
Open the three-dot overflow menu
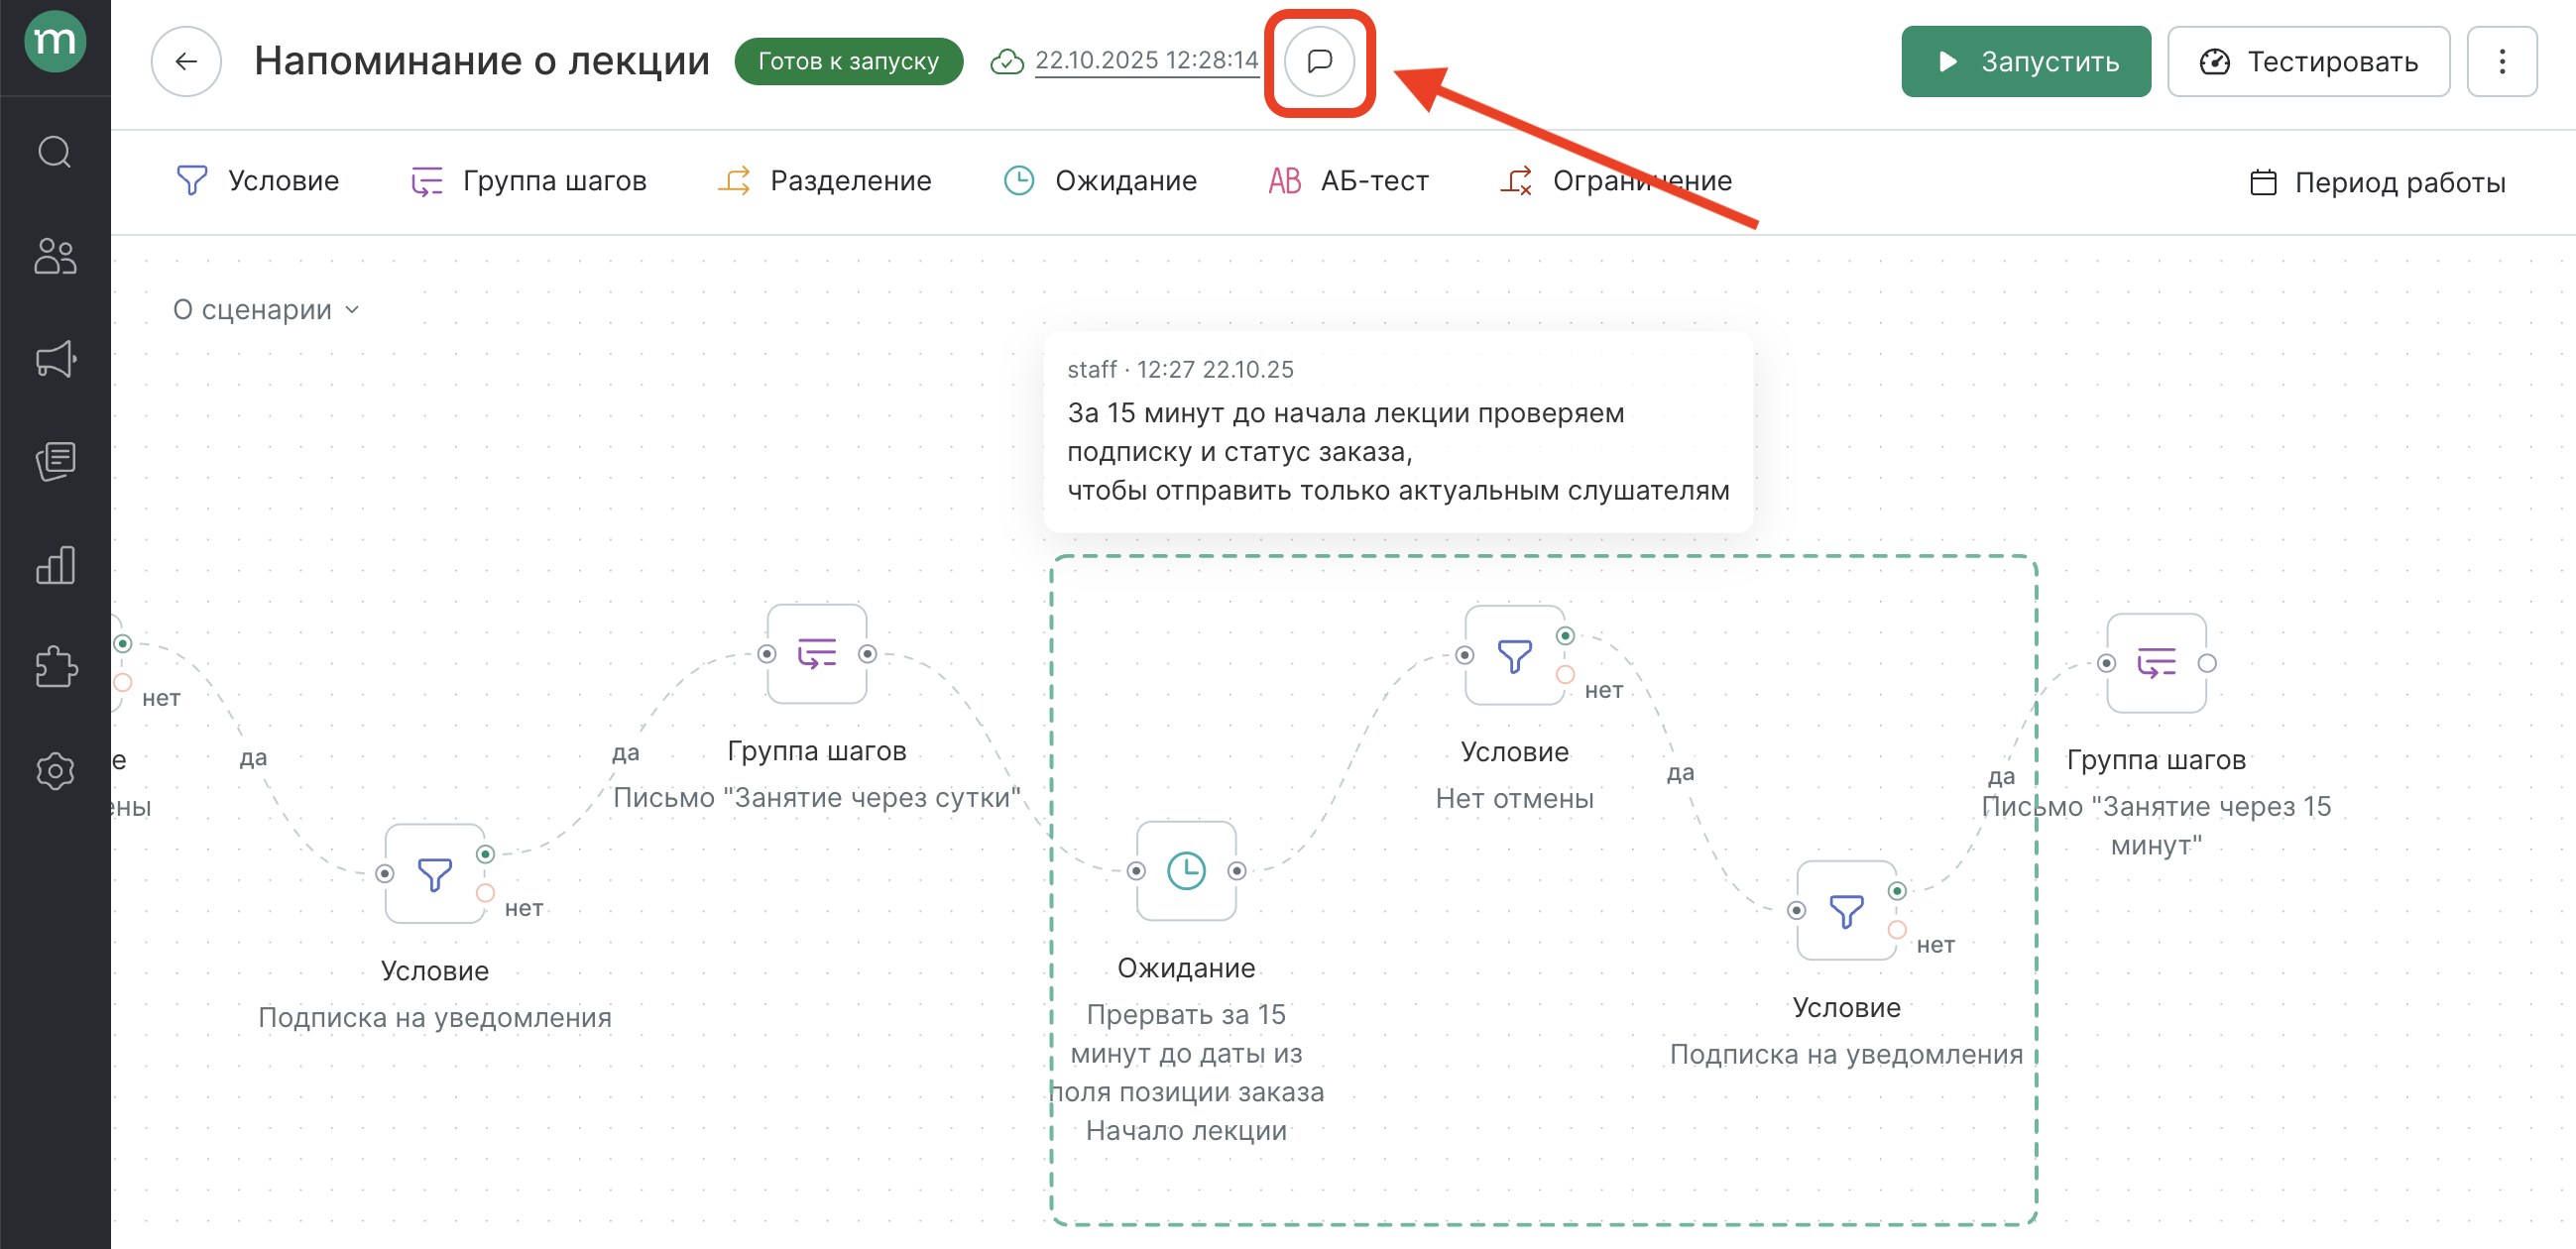point(2502,62)
